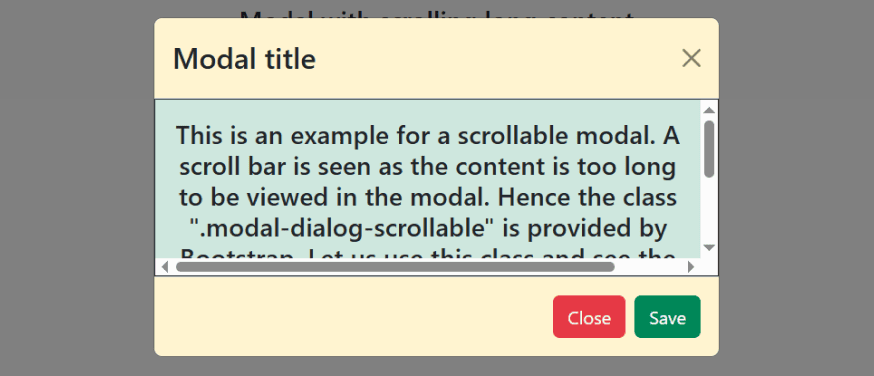Click the empty modal footer area left of Close
Viewport: 874px width, 376px height.
point(353,316)
